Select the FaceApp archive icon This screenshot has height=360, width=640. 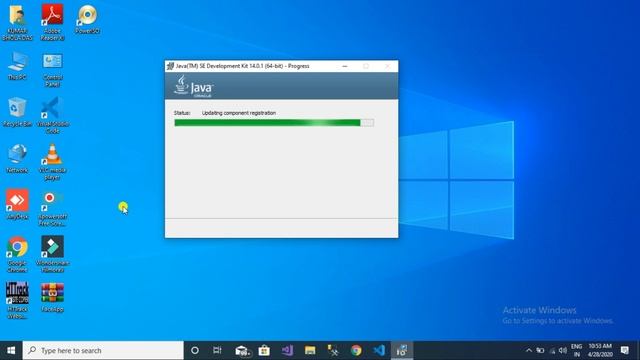(52, 298)
